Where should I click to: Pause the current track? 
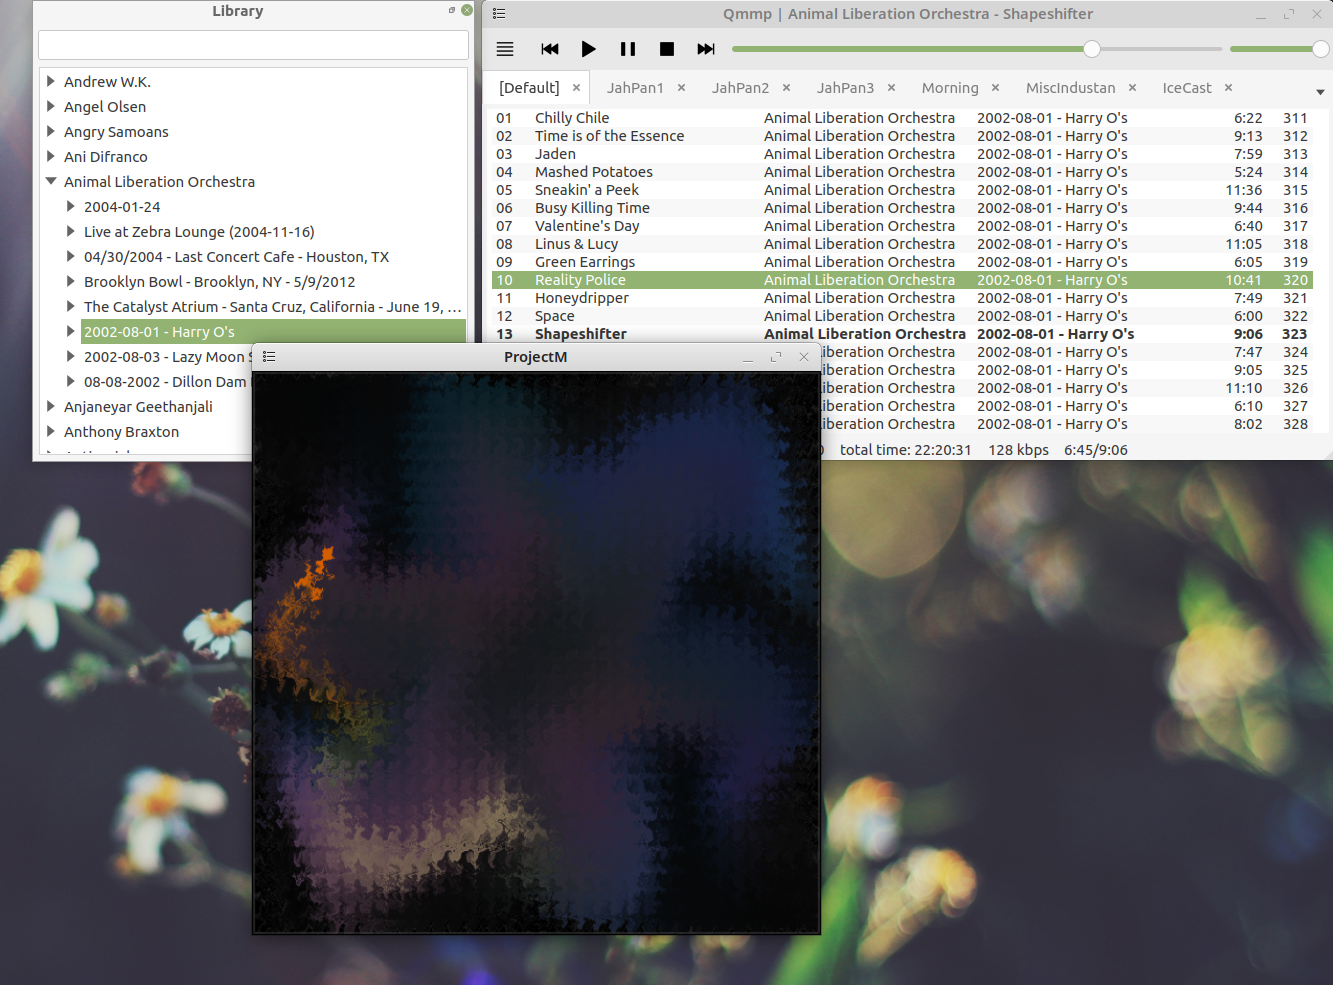click(628, 49)
